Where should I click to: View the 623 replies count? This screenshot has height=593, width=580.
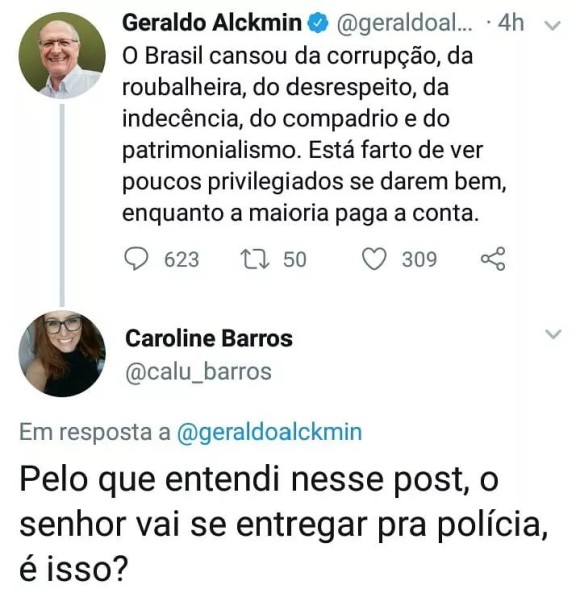pos(181,259)
